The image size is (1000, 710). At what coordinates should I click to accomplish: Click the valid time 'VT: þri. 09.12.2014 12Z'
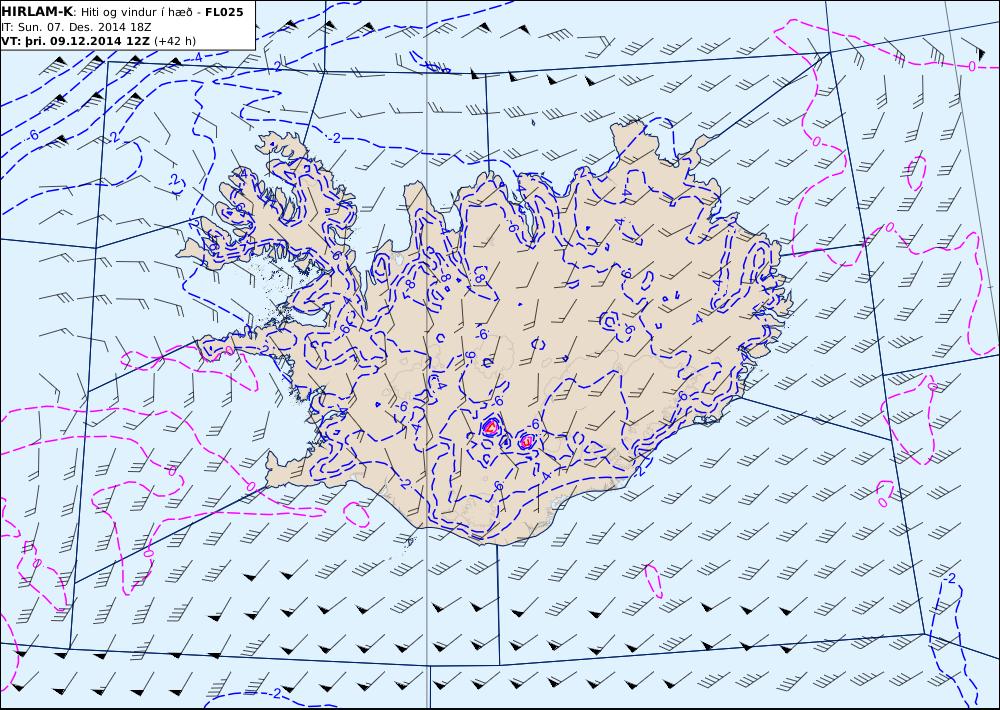click(76, 41)
